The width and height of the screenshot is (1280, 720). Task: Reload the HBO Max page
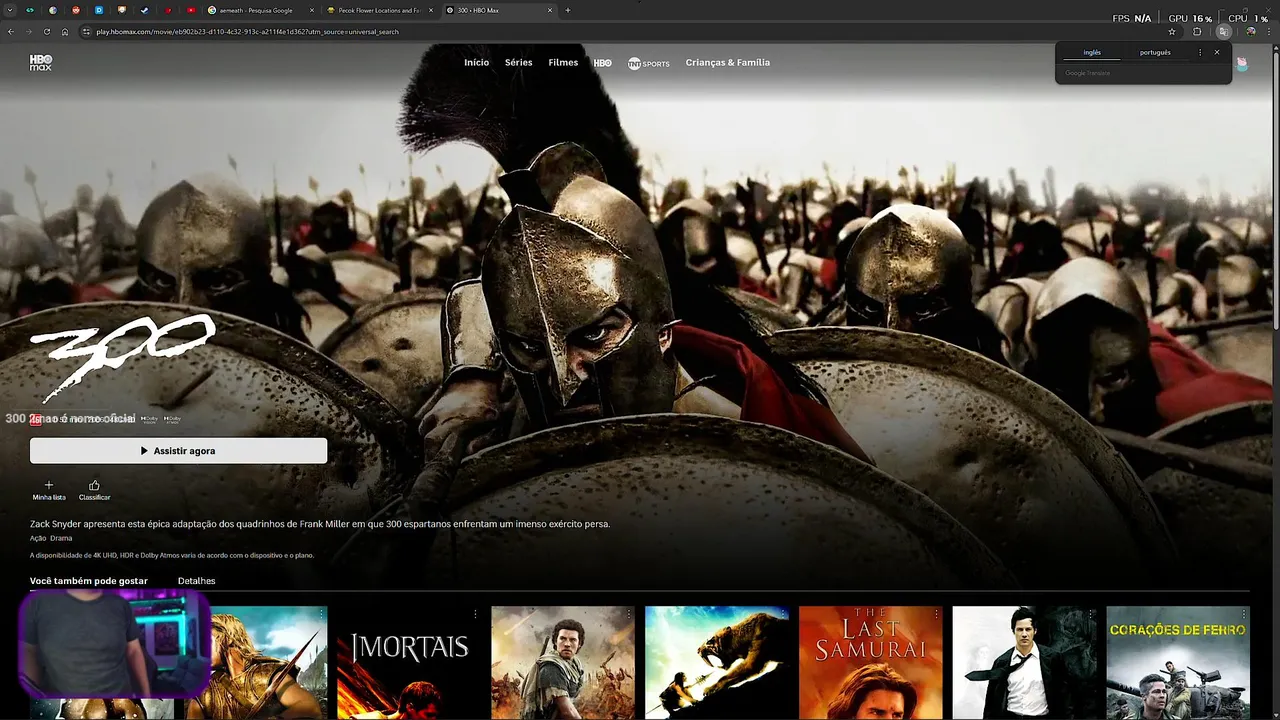click(x=47, y=32)
